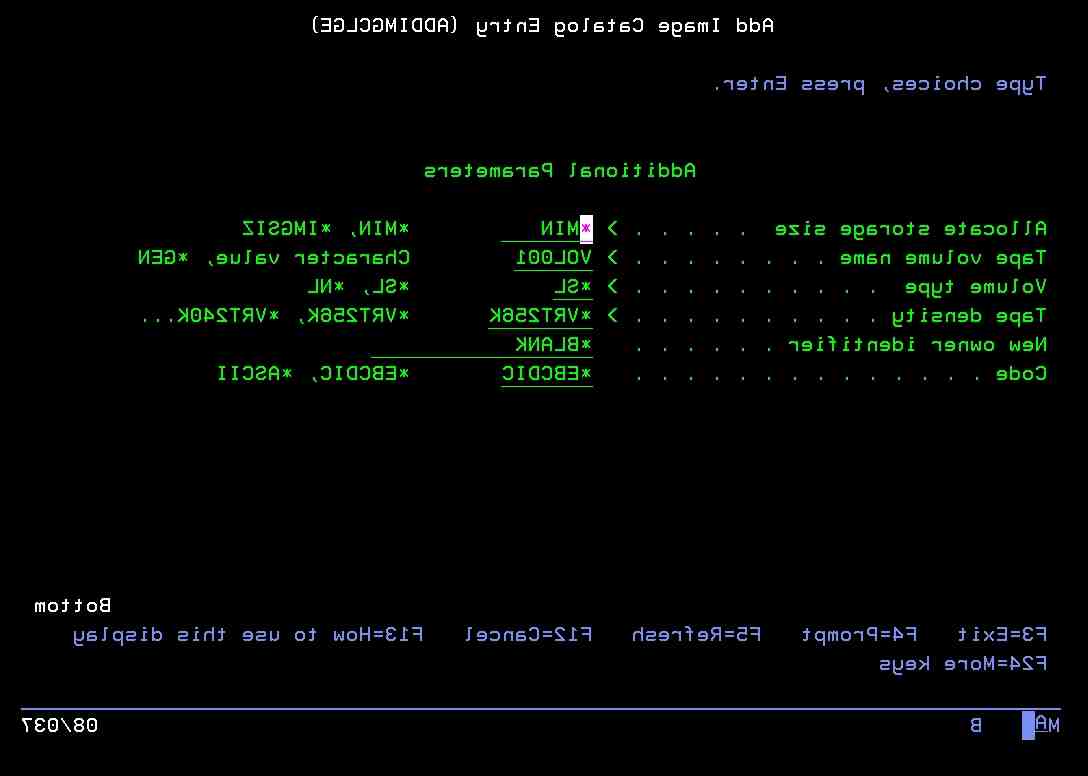Select the Tape volume name VOL001 field

point(554,258)
